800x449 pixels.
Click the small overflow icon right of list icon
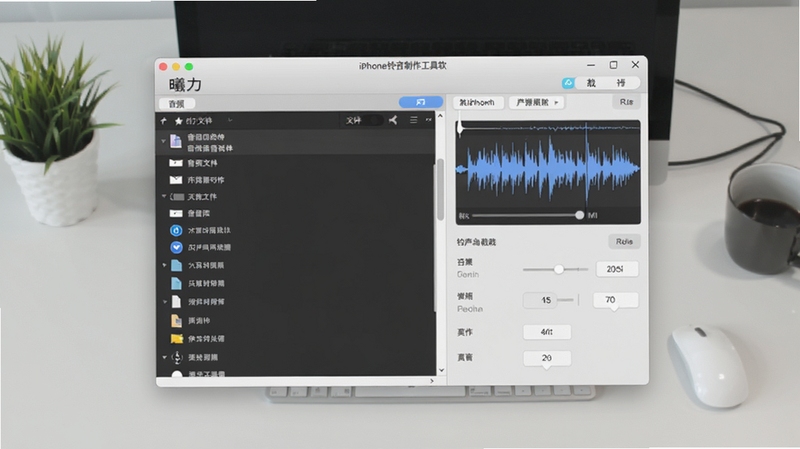pyautogui.click(x=429, y=120)
